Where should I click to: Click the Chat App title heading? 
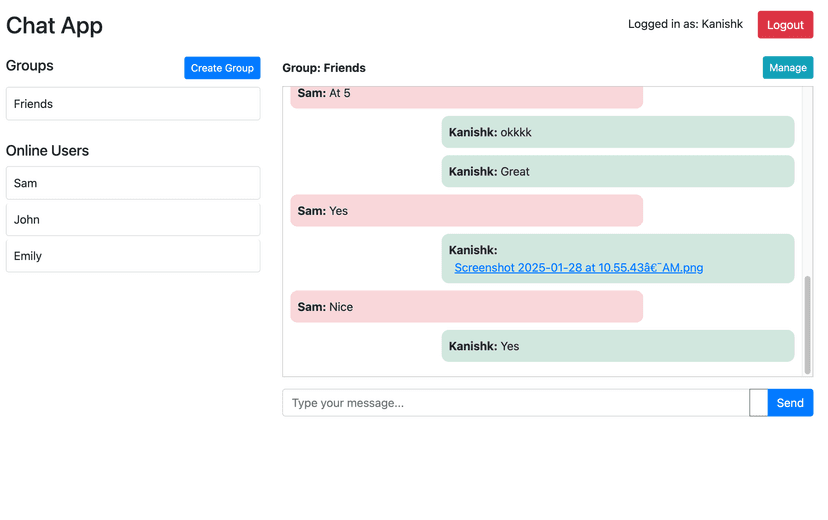[x=55, y=26]
